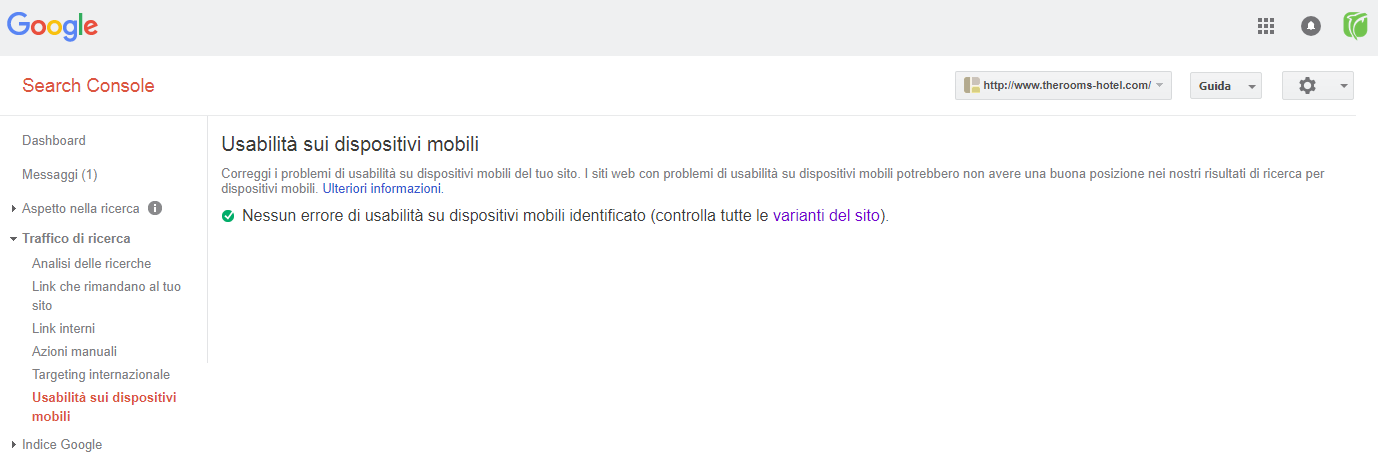Viewport: 1378px width, 460px height.
Task: Click the Google logo
Action: [52, 27]
